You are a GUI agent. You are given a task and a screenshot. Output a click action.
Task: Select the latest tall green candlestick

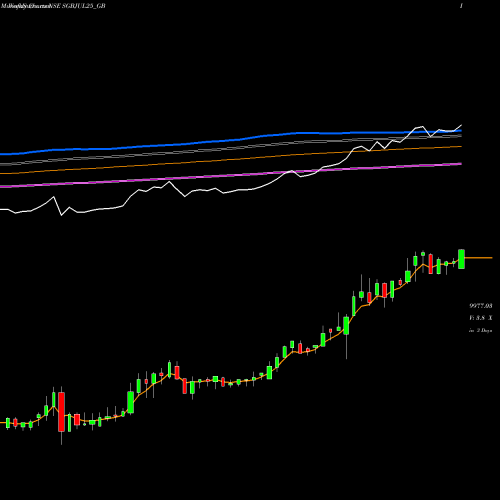tap(461, 259)
